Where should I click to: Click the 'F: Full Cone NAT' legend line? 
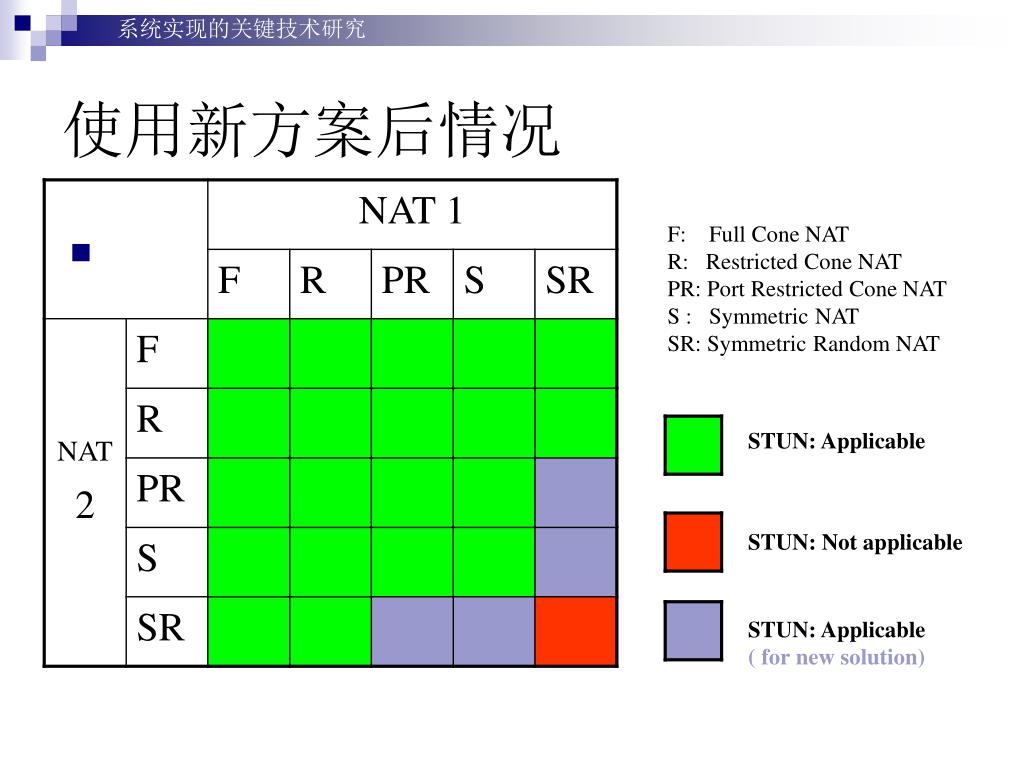758,234
